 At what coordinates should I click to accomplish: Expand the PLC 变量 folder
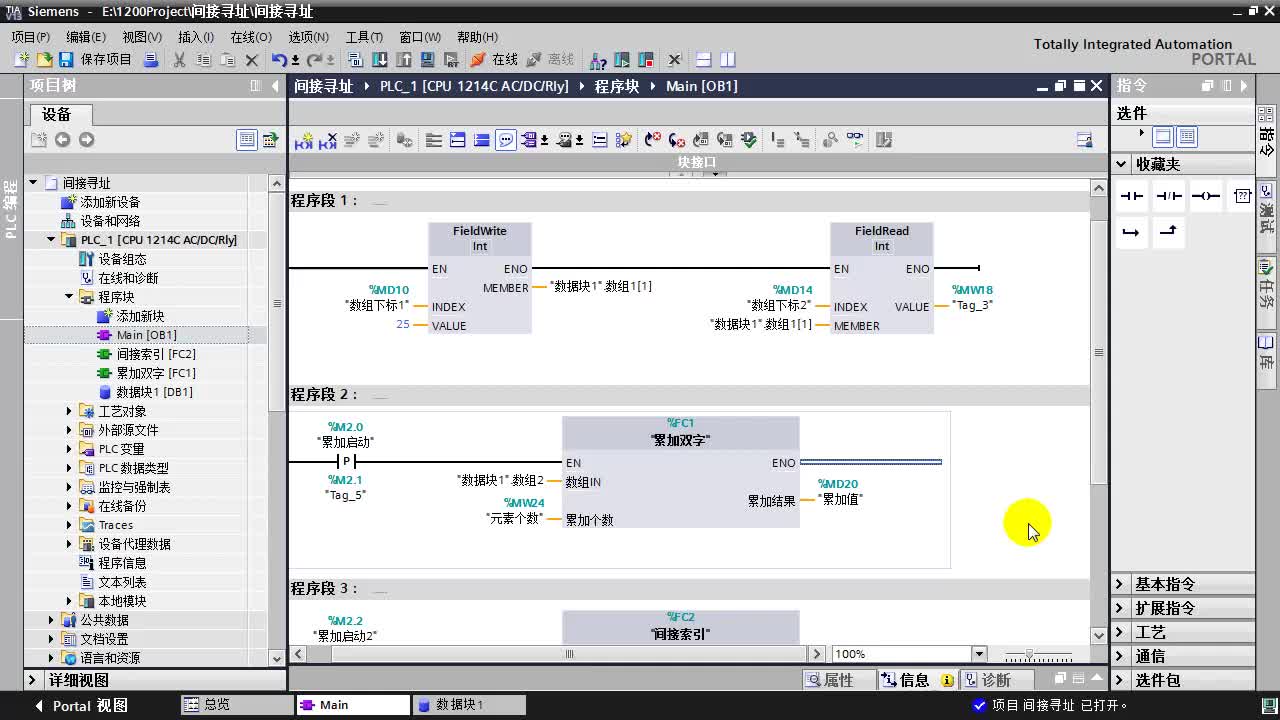point(69,449)
